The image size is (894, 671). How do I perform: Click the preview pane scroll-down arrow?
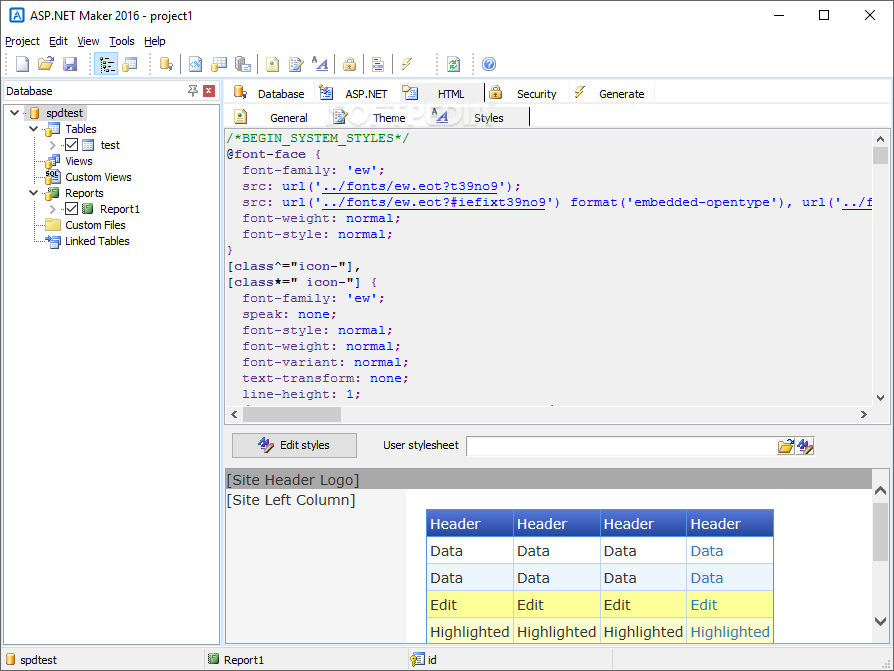(x=880, y=621)
